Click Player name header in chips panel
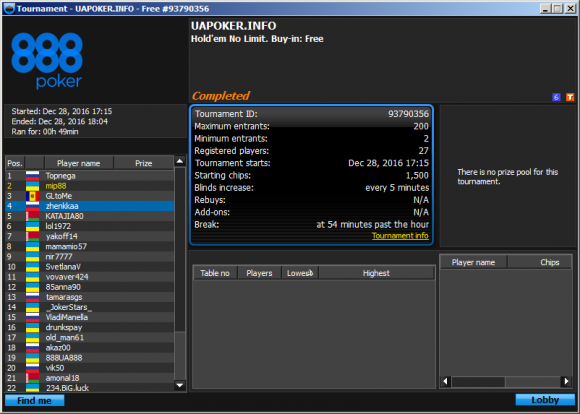This screenshot has height=414, width=580. point(473,262)
